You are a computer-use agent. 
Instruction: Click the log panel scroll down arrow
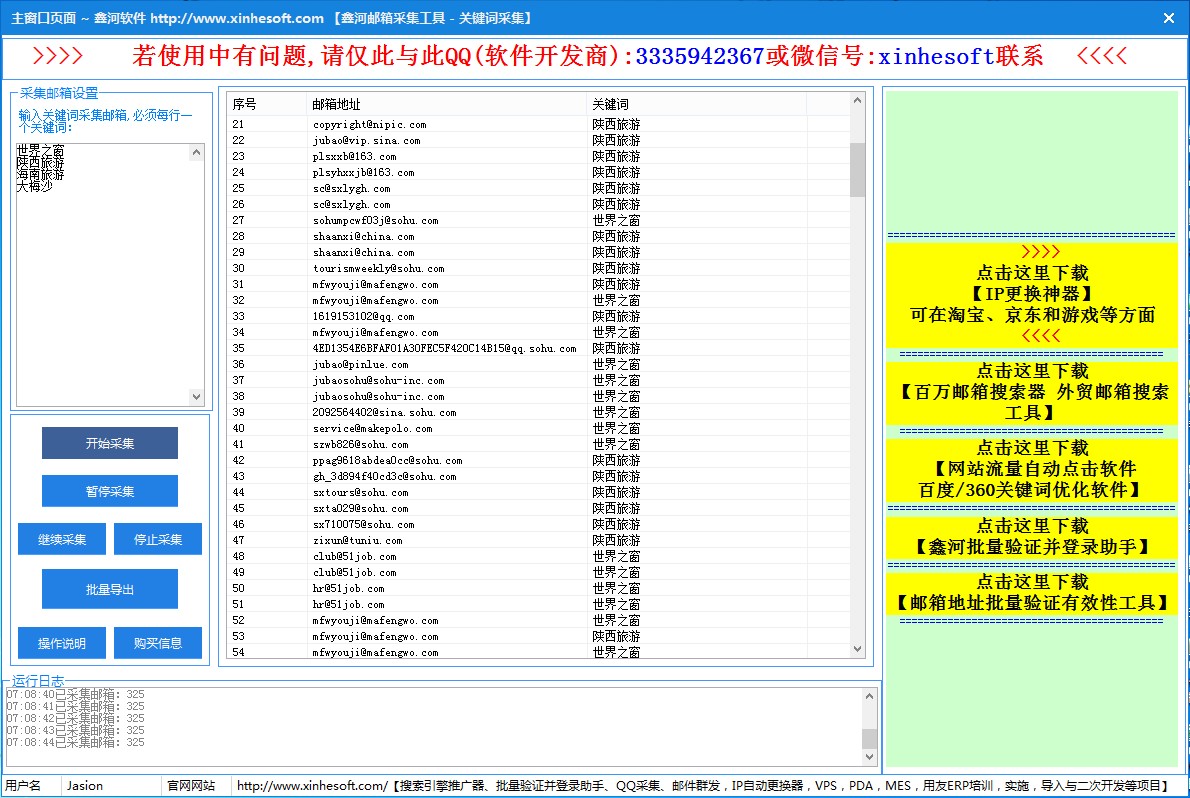coord(870,757)
